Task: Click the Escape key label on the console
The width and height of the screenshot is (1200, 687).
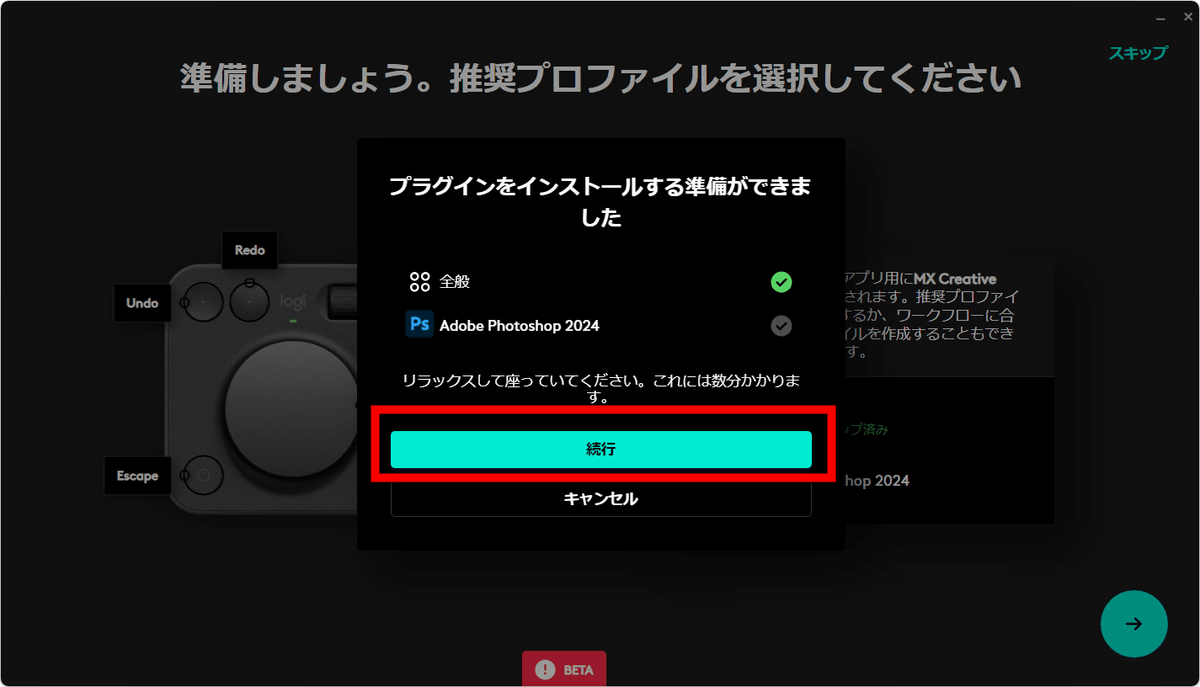Action: coord(139,476)
